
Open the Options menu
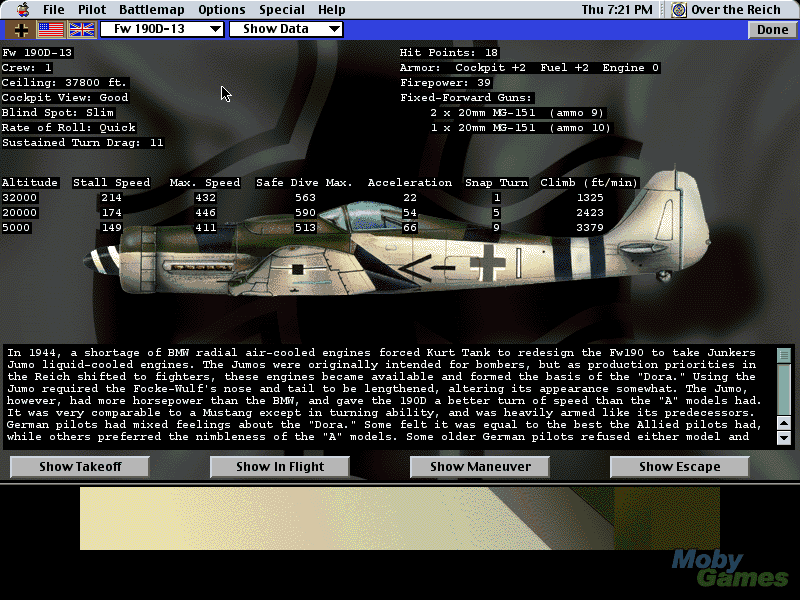(221, 10)
